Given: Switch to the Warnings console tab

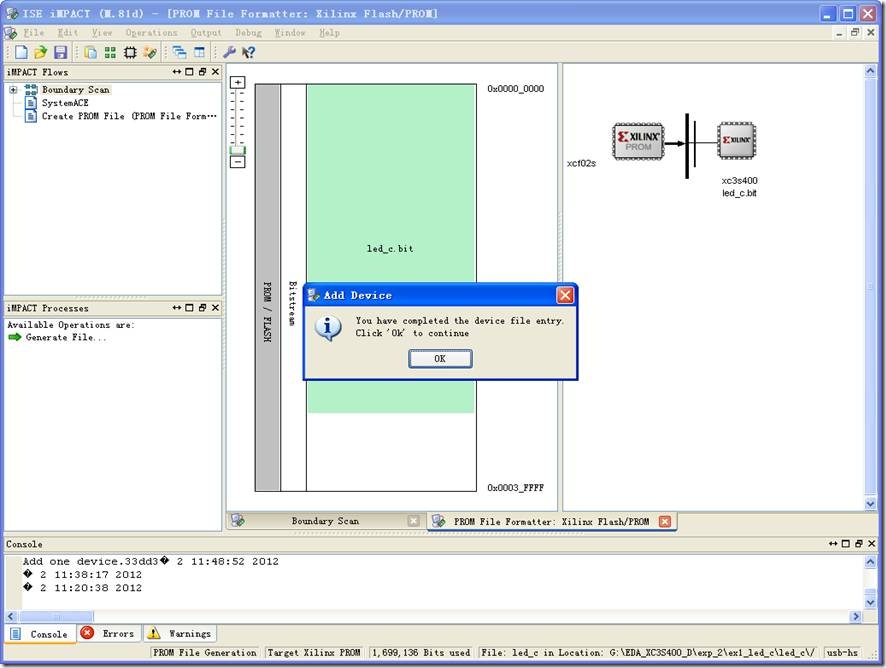Looking at the screenshot, I should pos(180,633).
